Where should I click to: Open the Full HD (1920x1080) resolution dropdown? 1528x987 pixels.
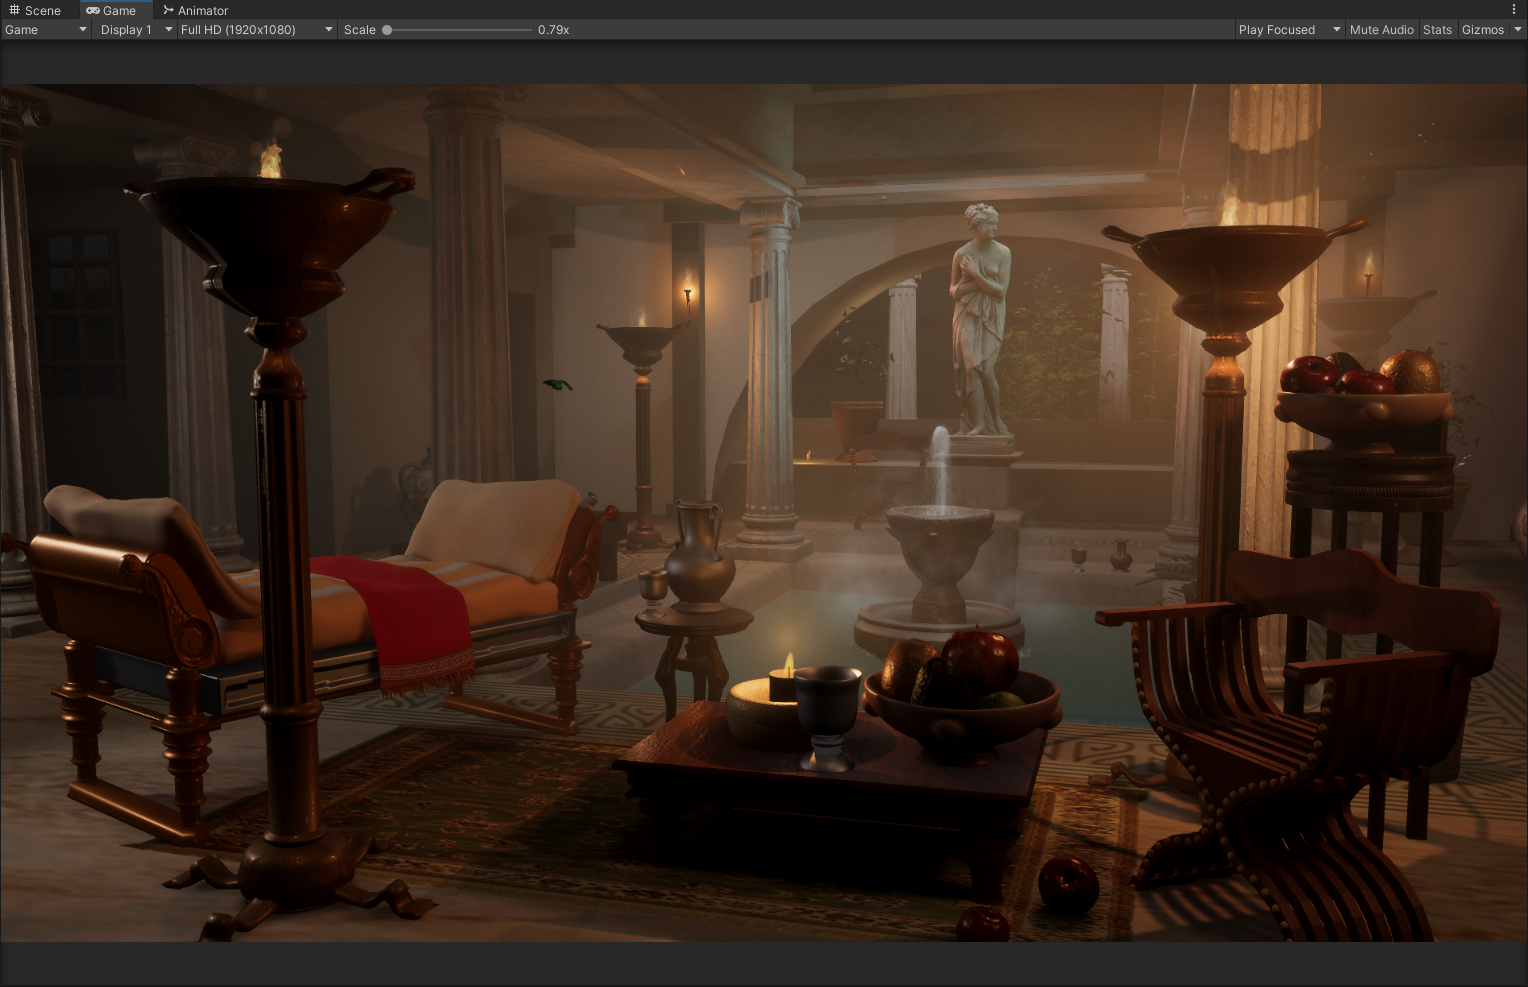point(256,30)
